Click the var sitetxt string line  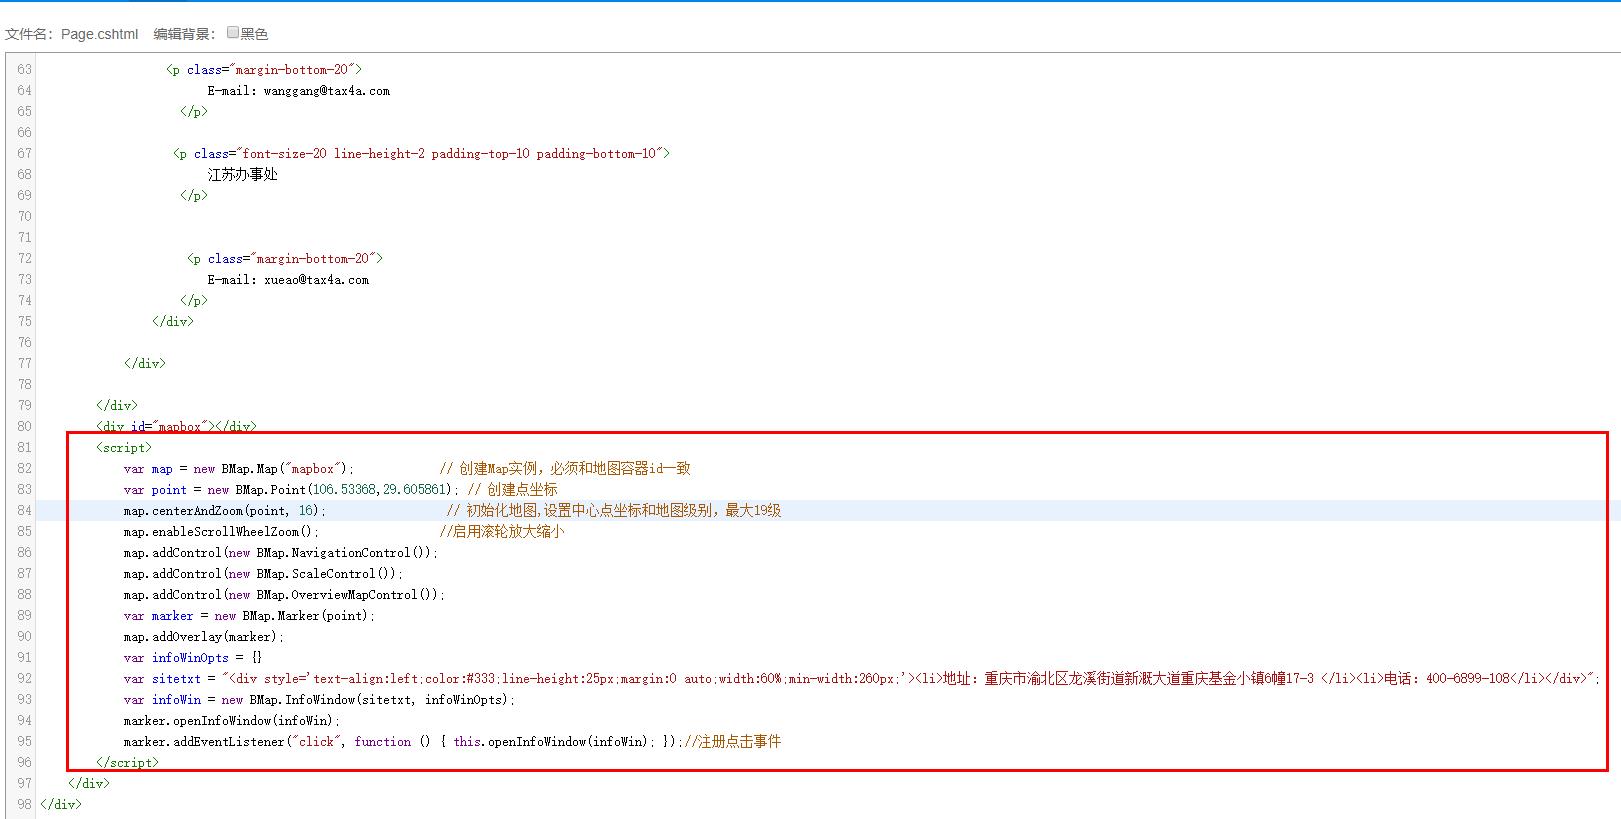click(862, 678)
